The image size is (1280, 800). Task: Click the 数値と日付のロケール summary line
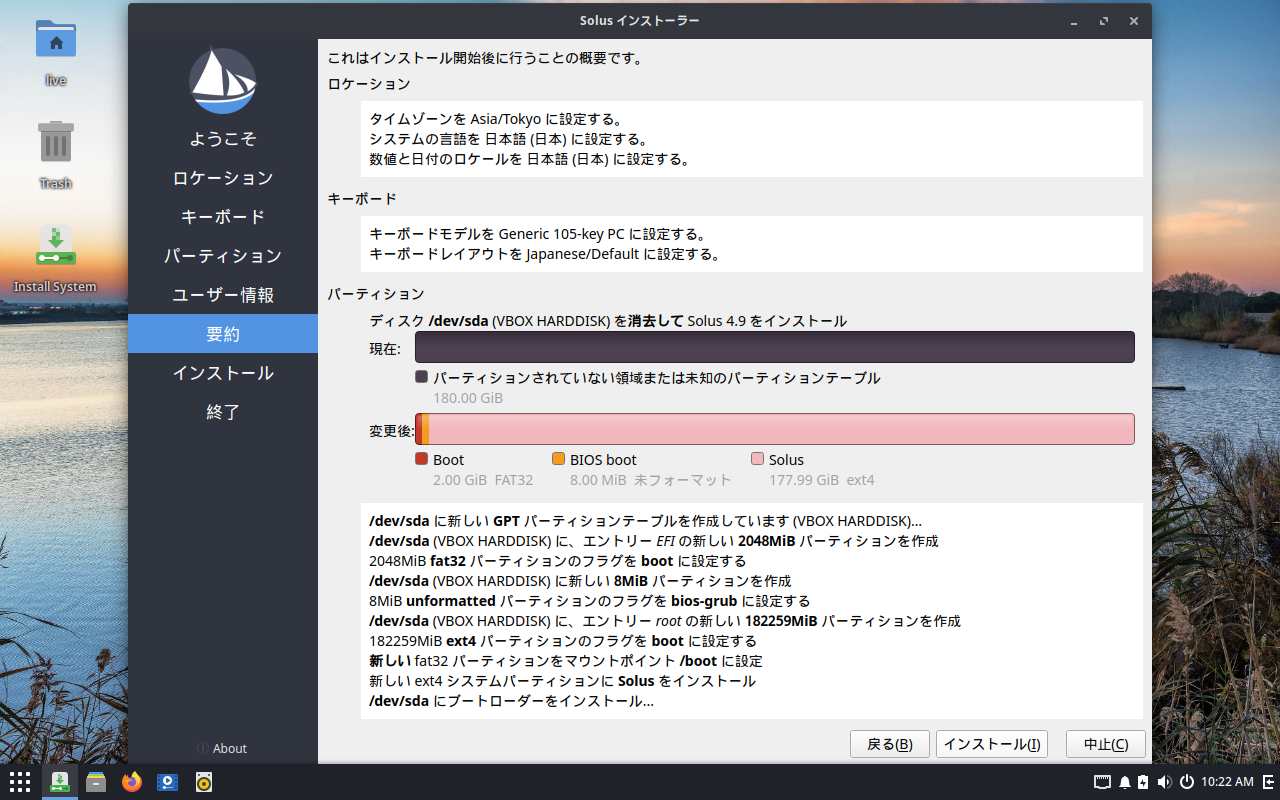pos(530,159)
